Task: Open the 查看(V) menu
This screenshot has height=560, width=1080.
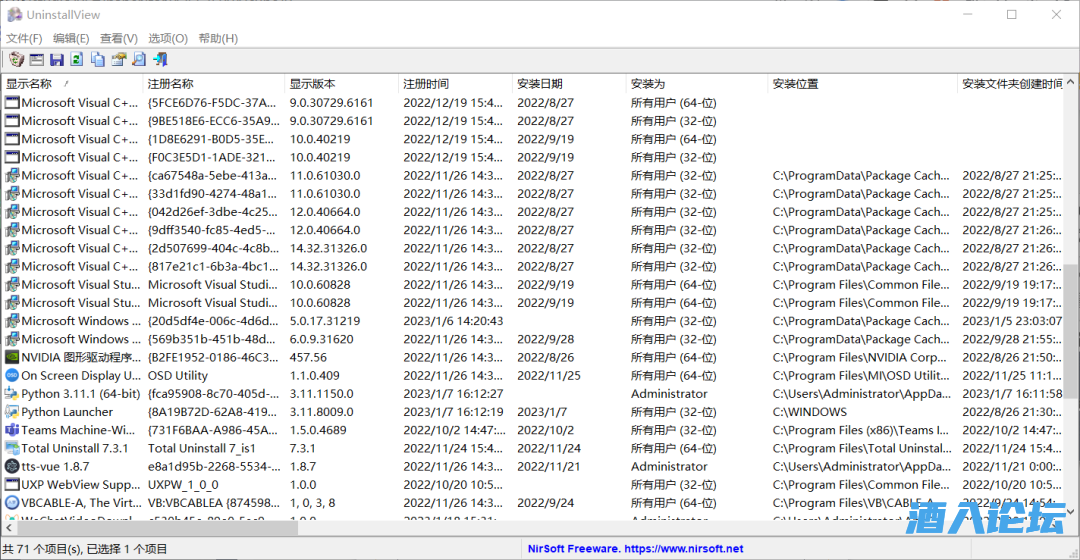Action: 118,38
